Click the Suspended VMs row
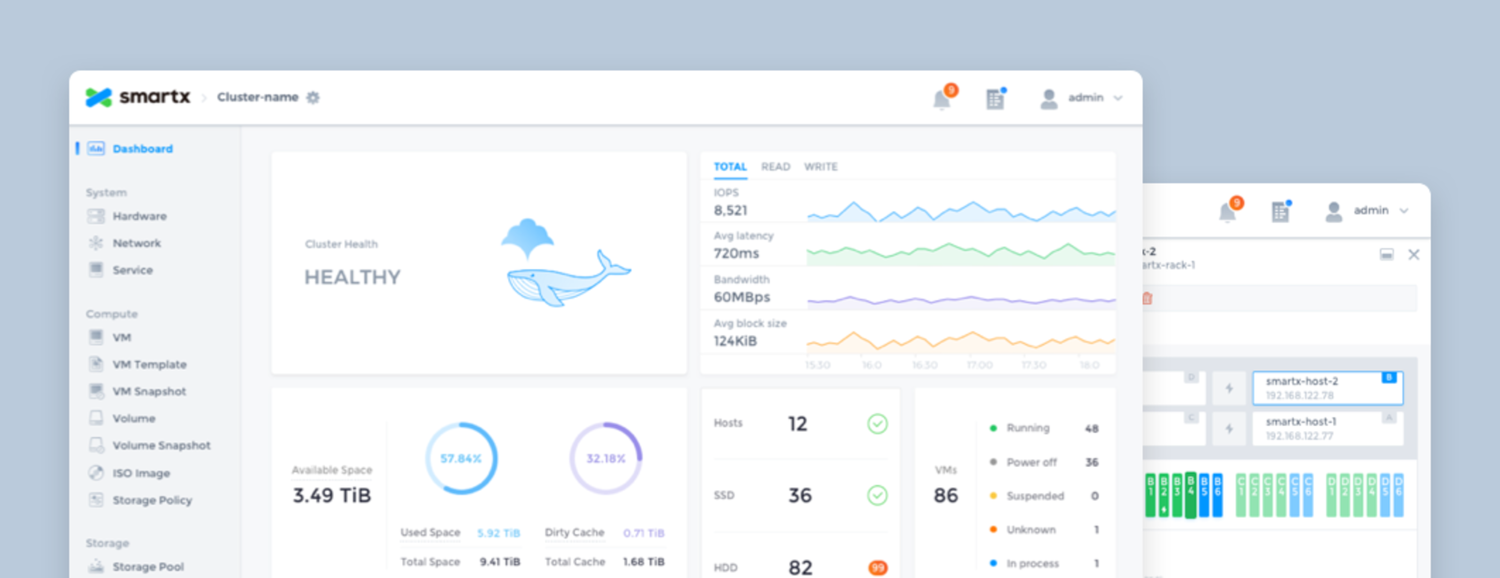 (1044, 496)
